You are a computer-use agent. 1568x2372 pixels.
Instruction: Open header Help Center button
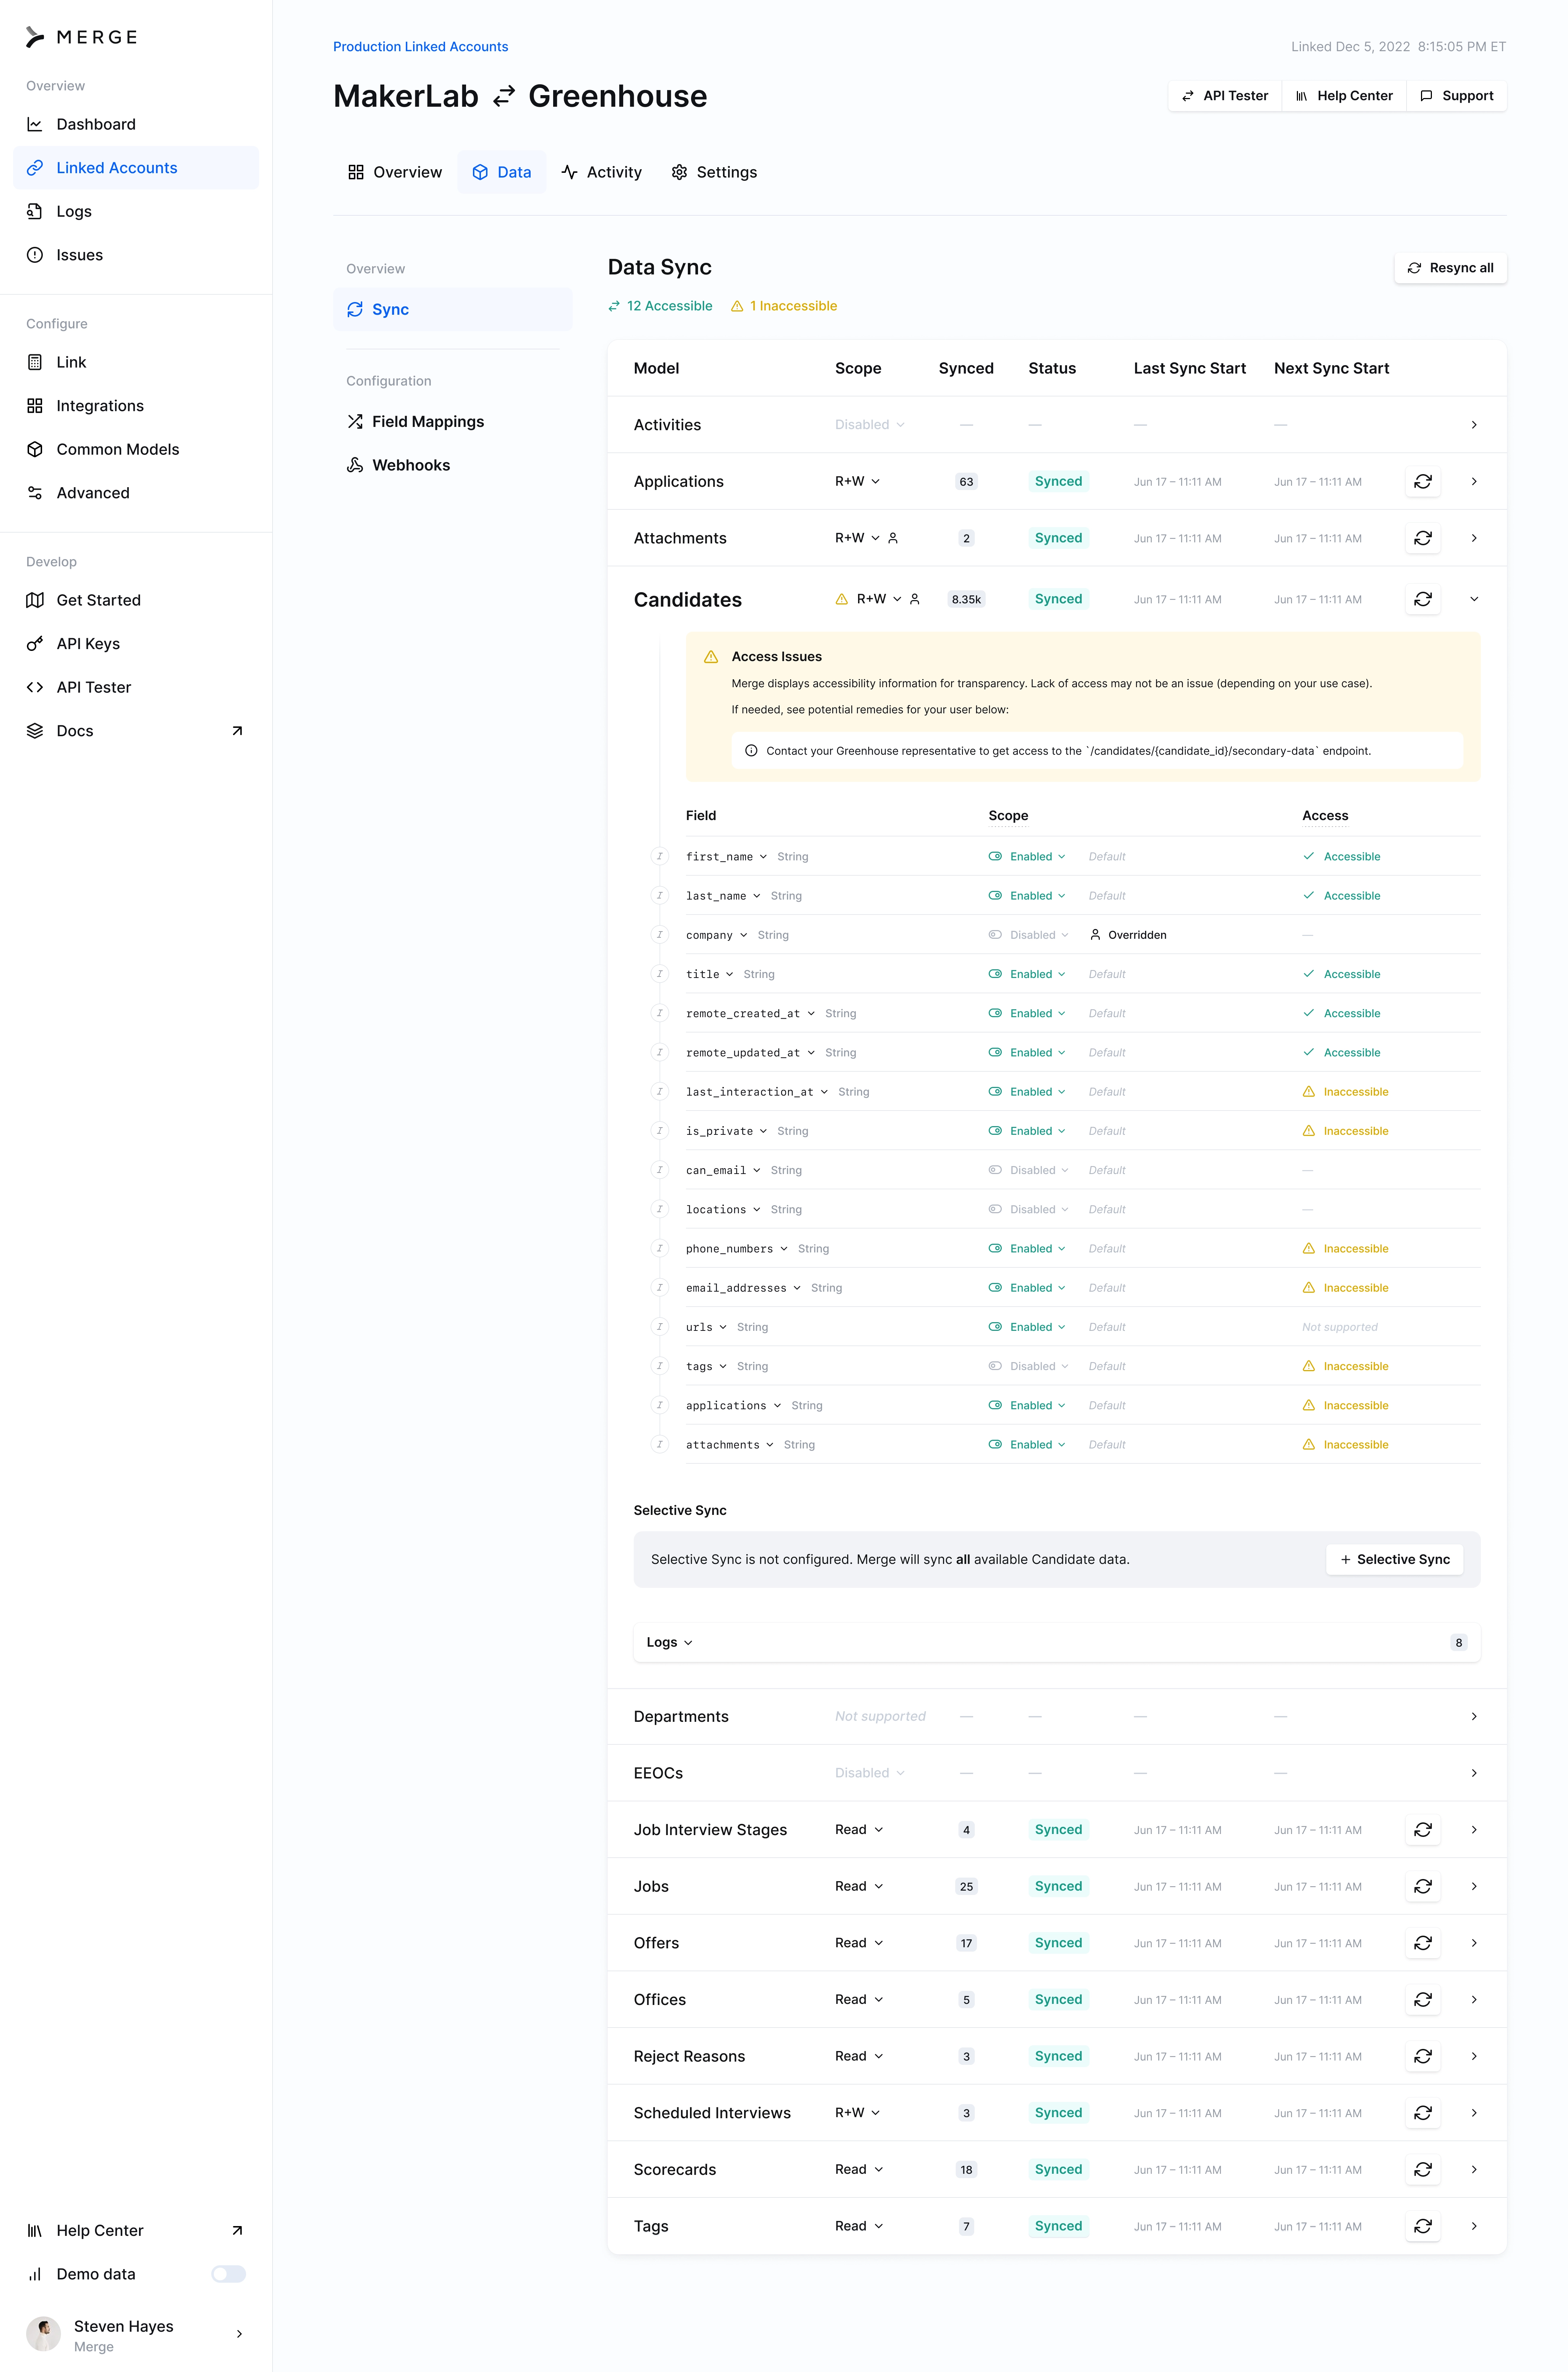coord(1344,96)
